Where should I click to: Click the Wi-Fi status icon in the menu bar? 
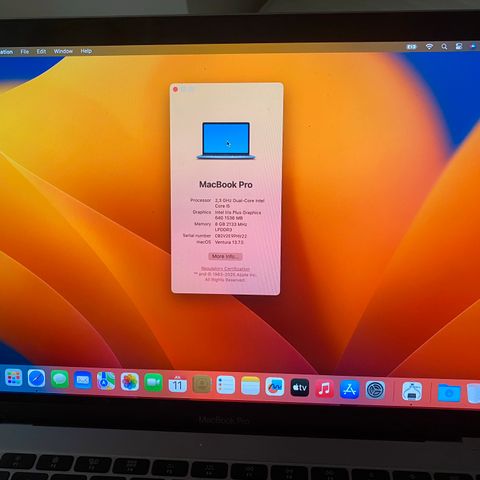pos(429,47)
